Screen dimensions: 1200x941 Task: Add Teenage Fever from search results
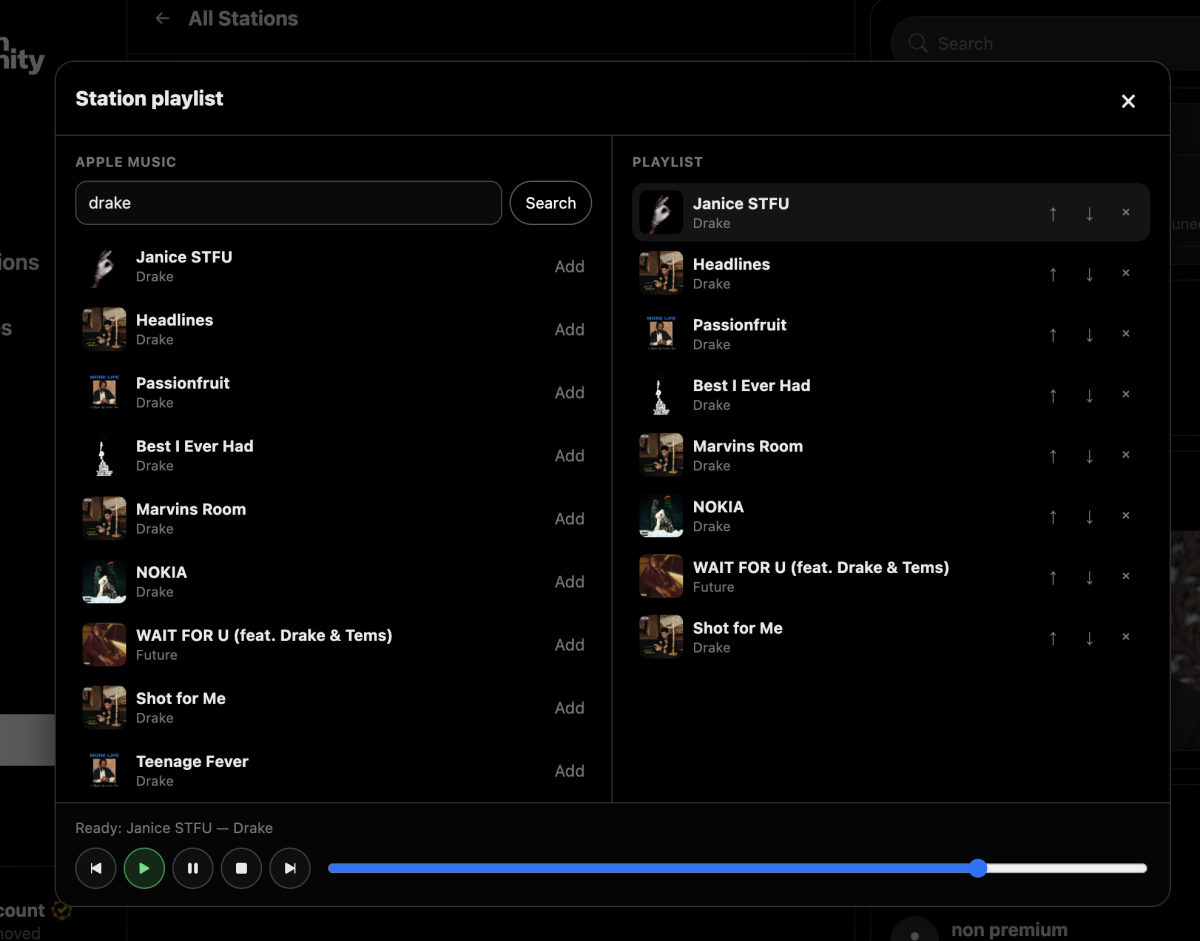tap(570, 770)
